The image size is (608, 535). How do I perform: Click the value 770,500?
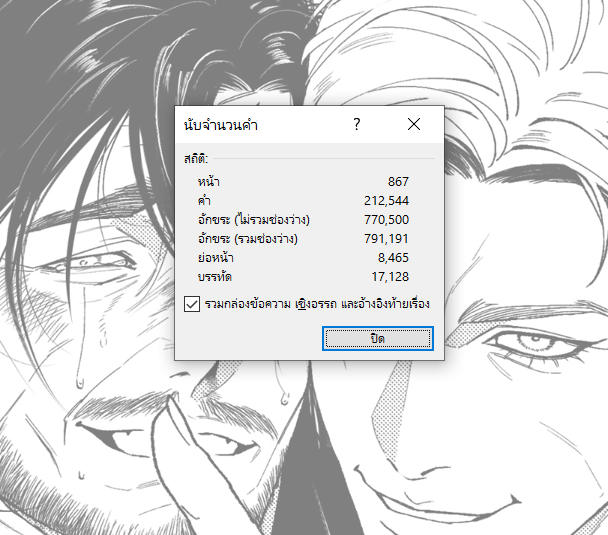[x=386, y=220]
